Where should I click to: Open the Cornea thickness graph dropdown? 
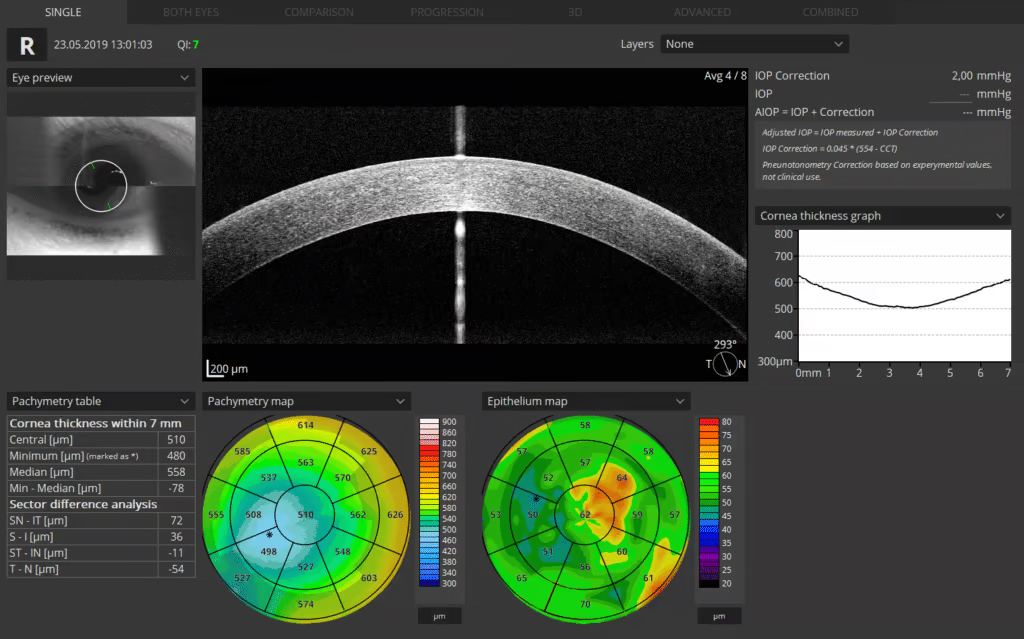pos(883,215)
